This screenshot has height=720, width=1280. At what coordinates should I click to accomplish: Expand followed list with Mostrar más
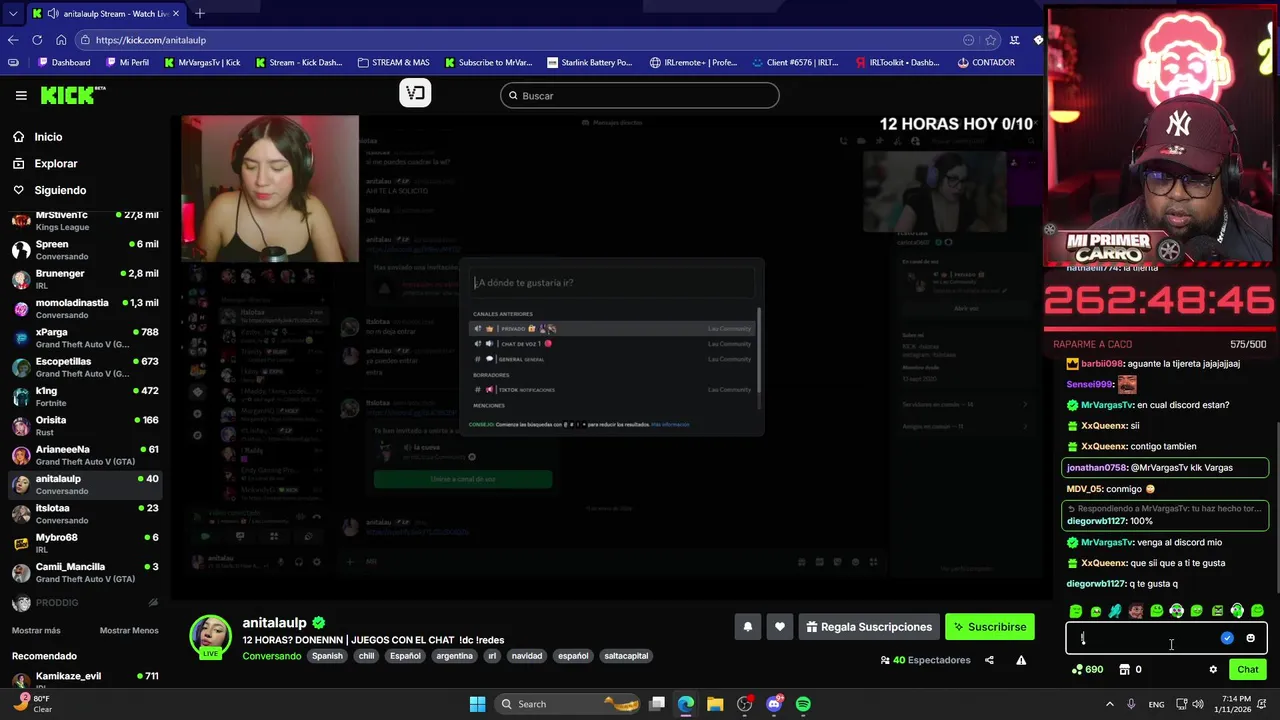click(36, 631)
